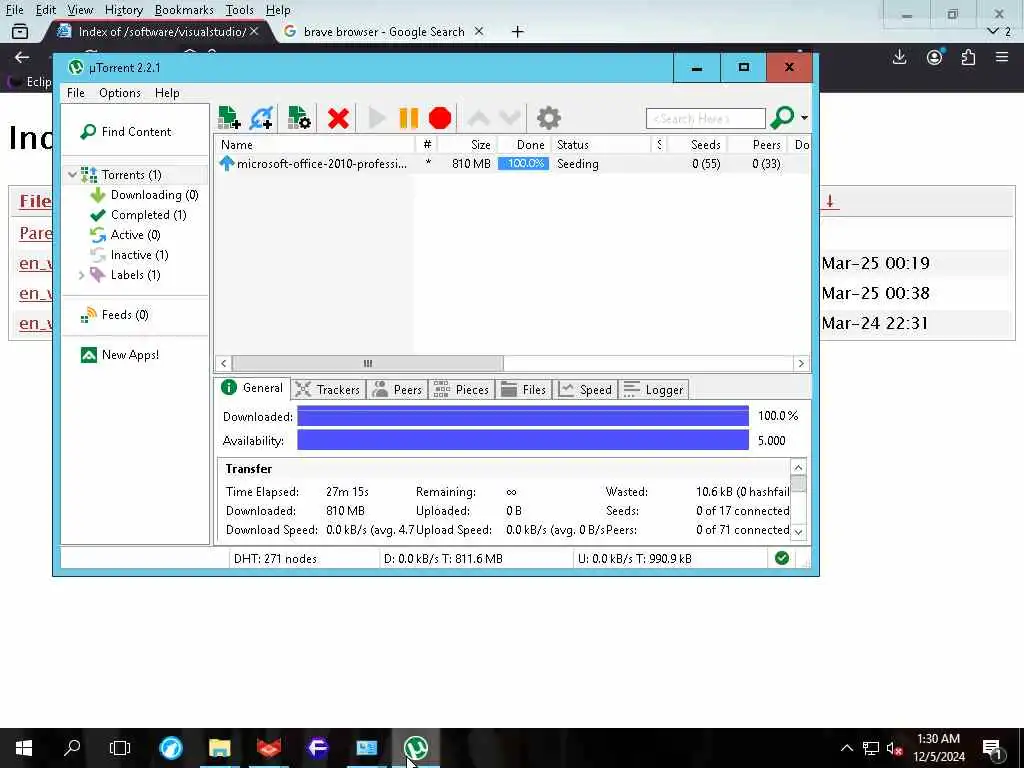
Task: Open µTorrent File menu
Action: tap(76, 93)
